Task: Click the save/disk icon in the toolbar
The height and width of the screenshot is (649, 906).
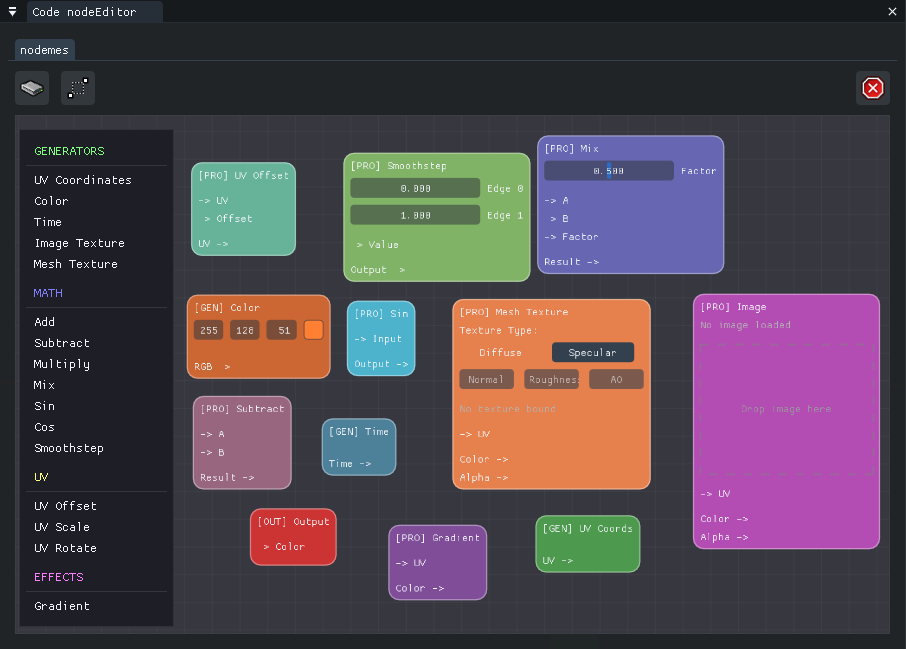Action: [31, 88]
